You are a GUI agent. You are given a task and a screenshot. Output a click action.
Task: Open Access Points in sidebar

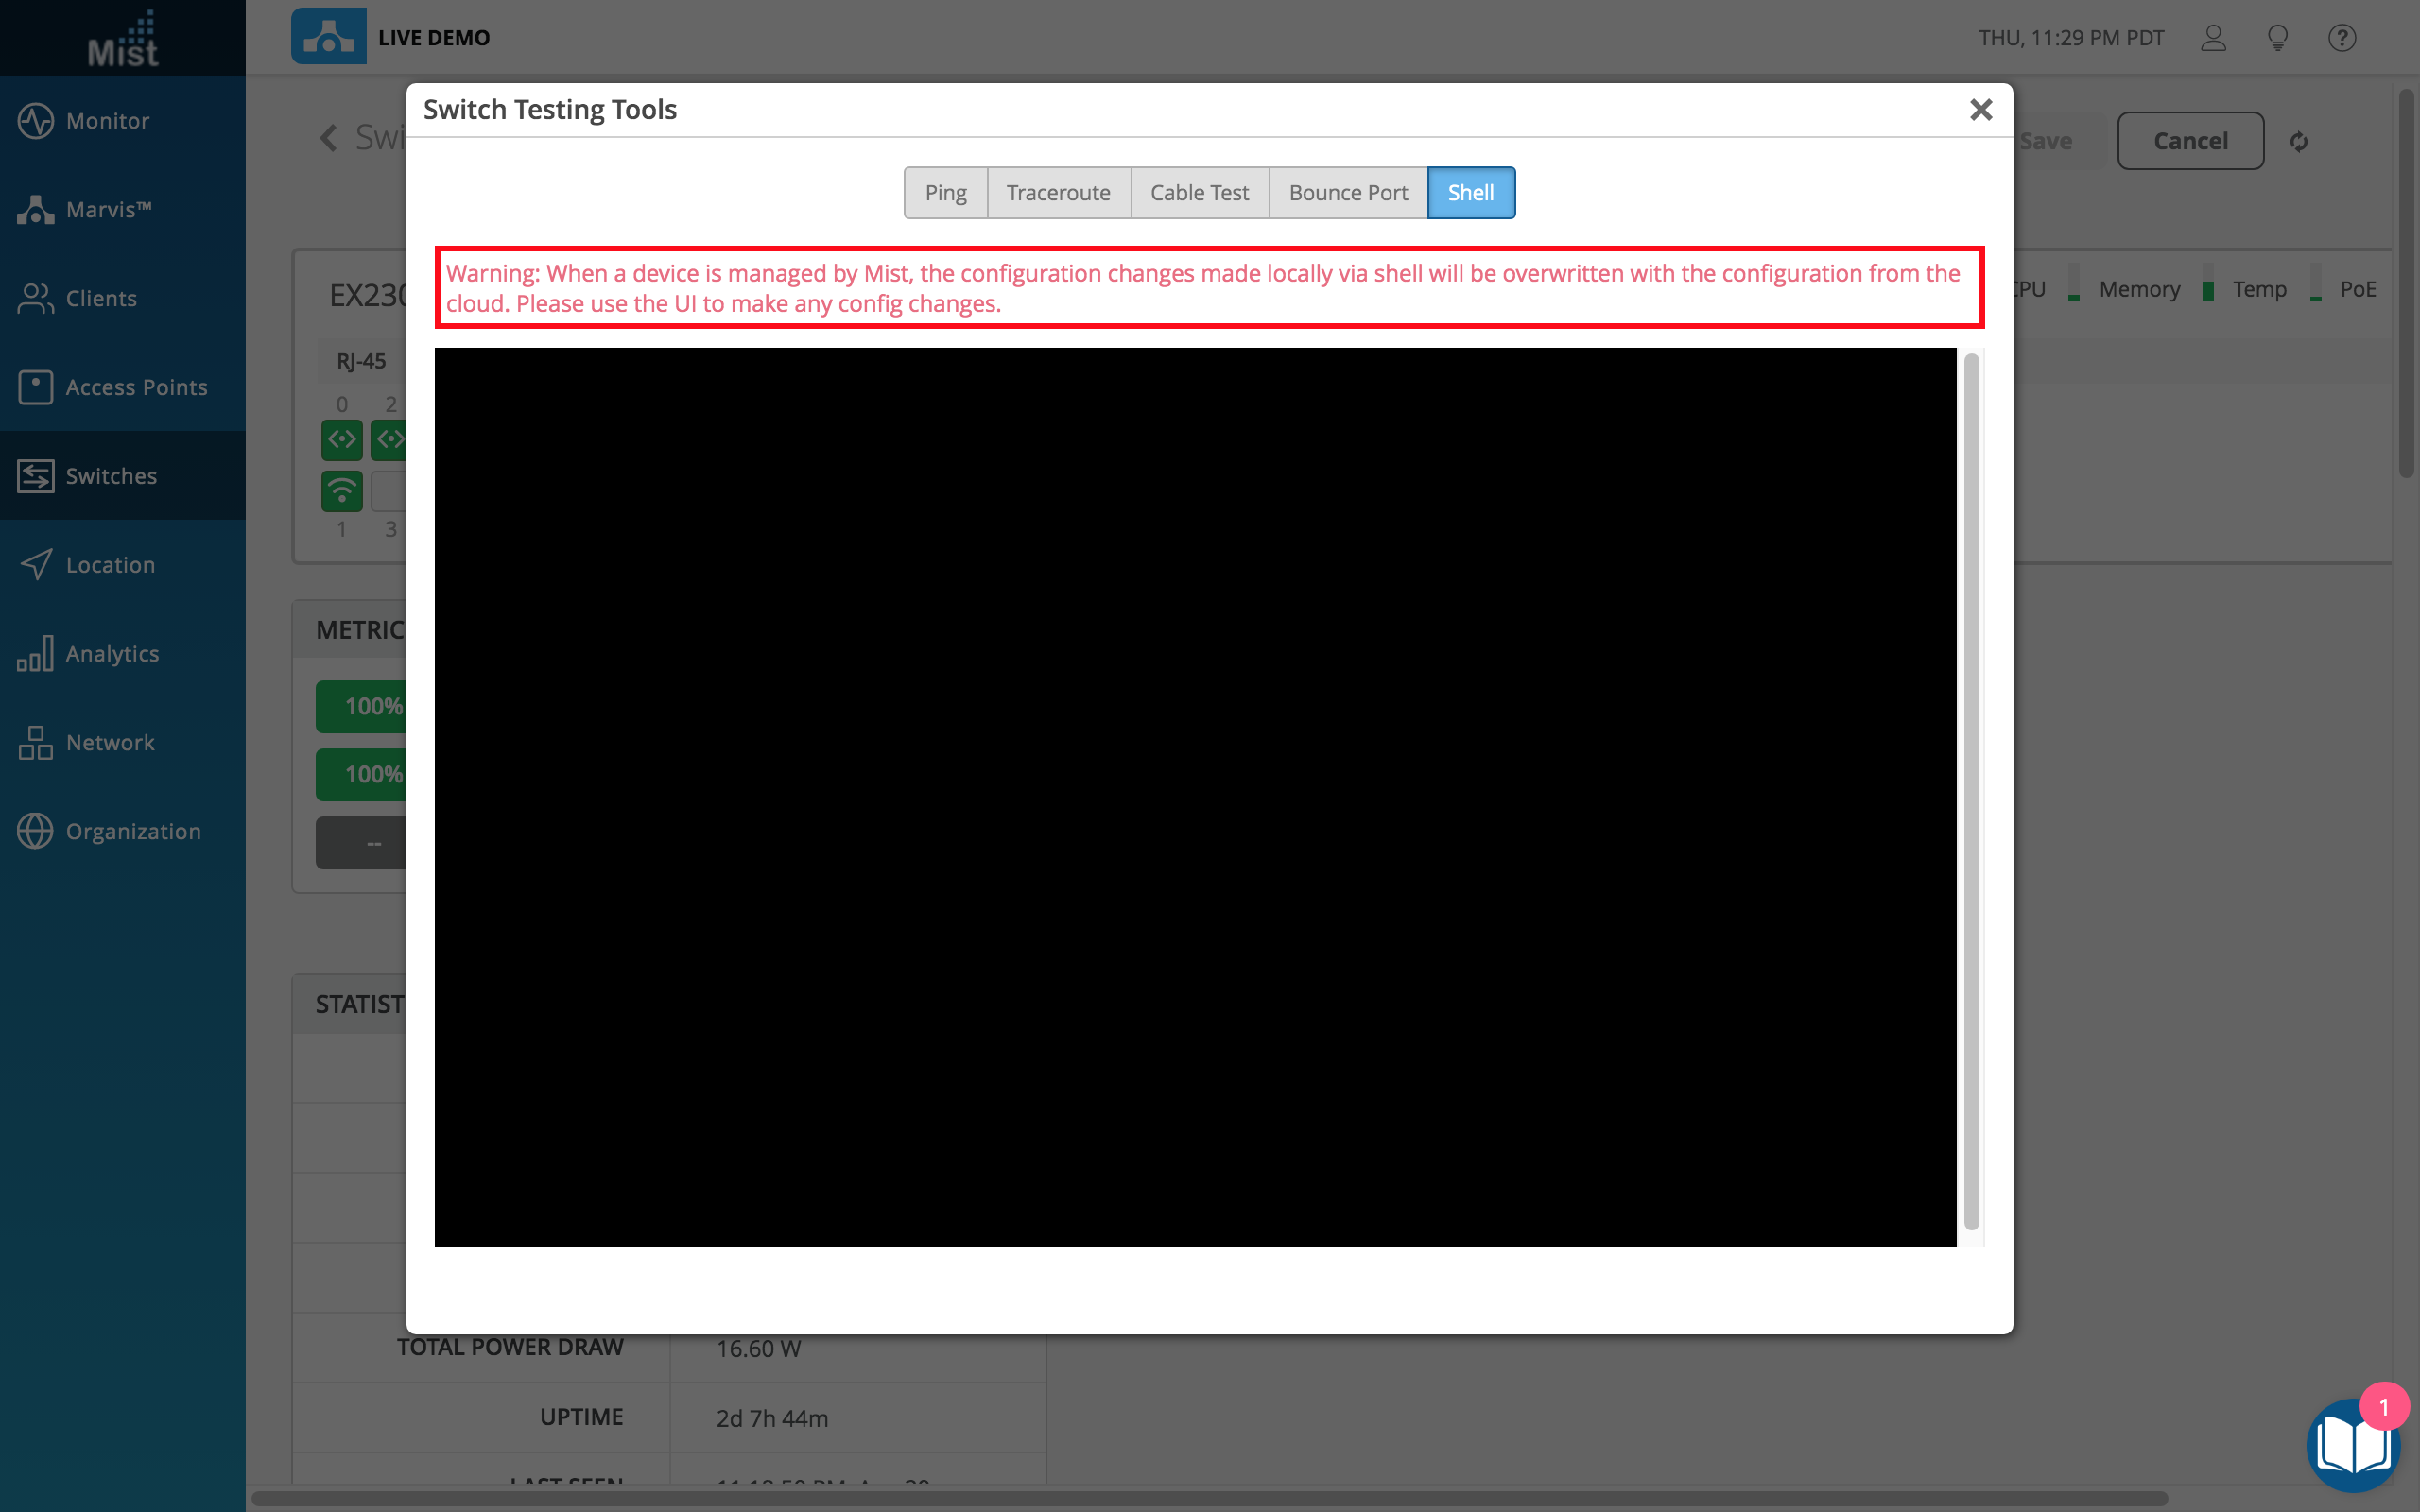click(136, 387)
